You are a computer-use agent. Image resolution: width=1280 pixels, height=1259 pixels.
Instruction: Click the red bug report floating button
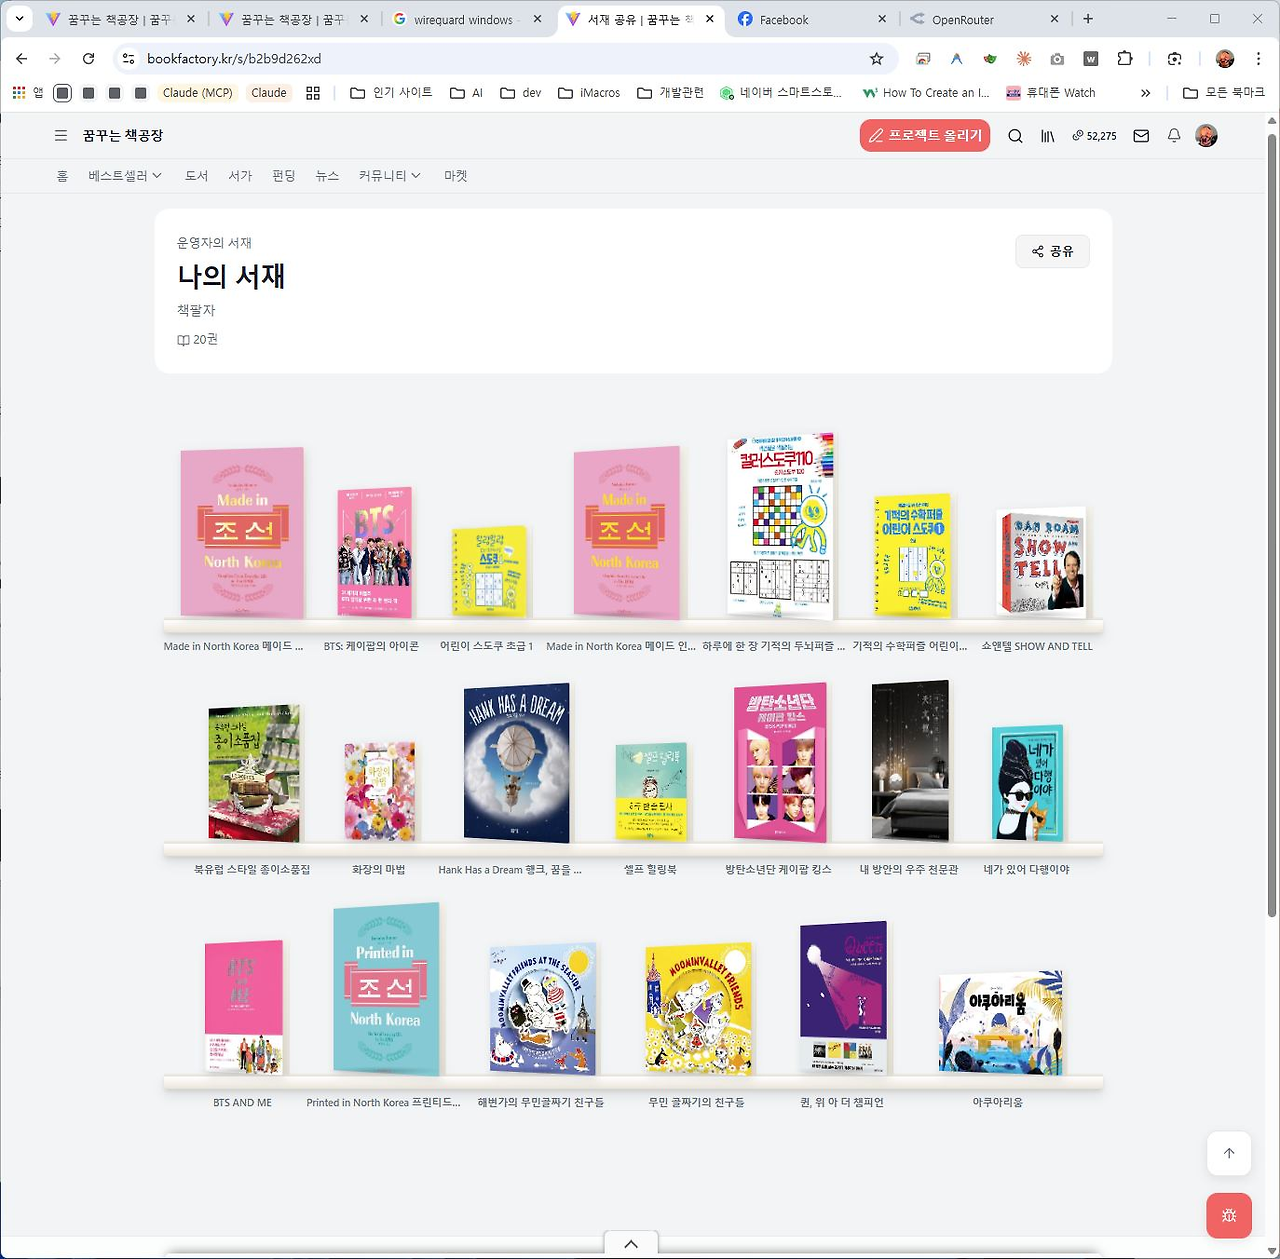(x=1229, y=1216)
